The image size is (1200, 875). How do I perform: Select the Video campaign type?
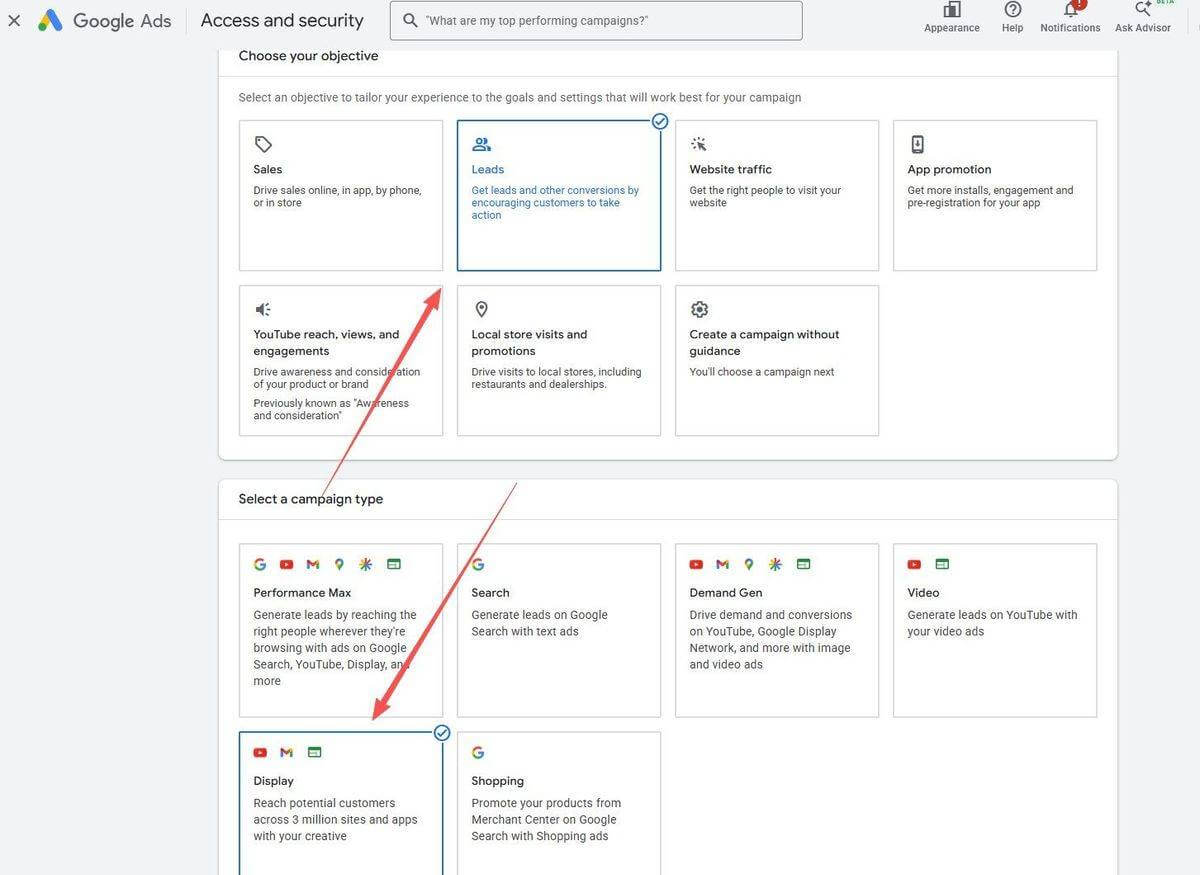pyautogui.click(x=995, y=631)
